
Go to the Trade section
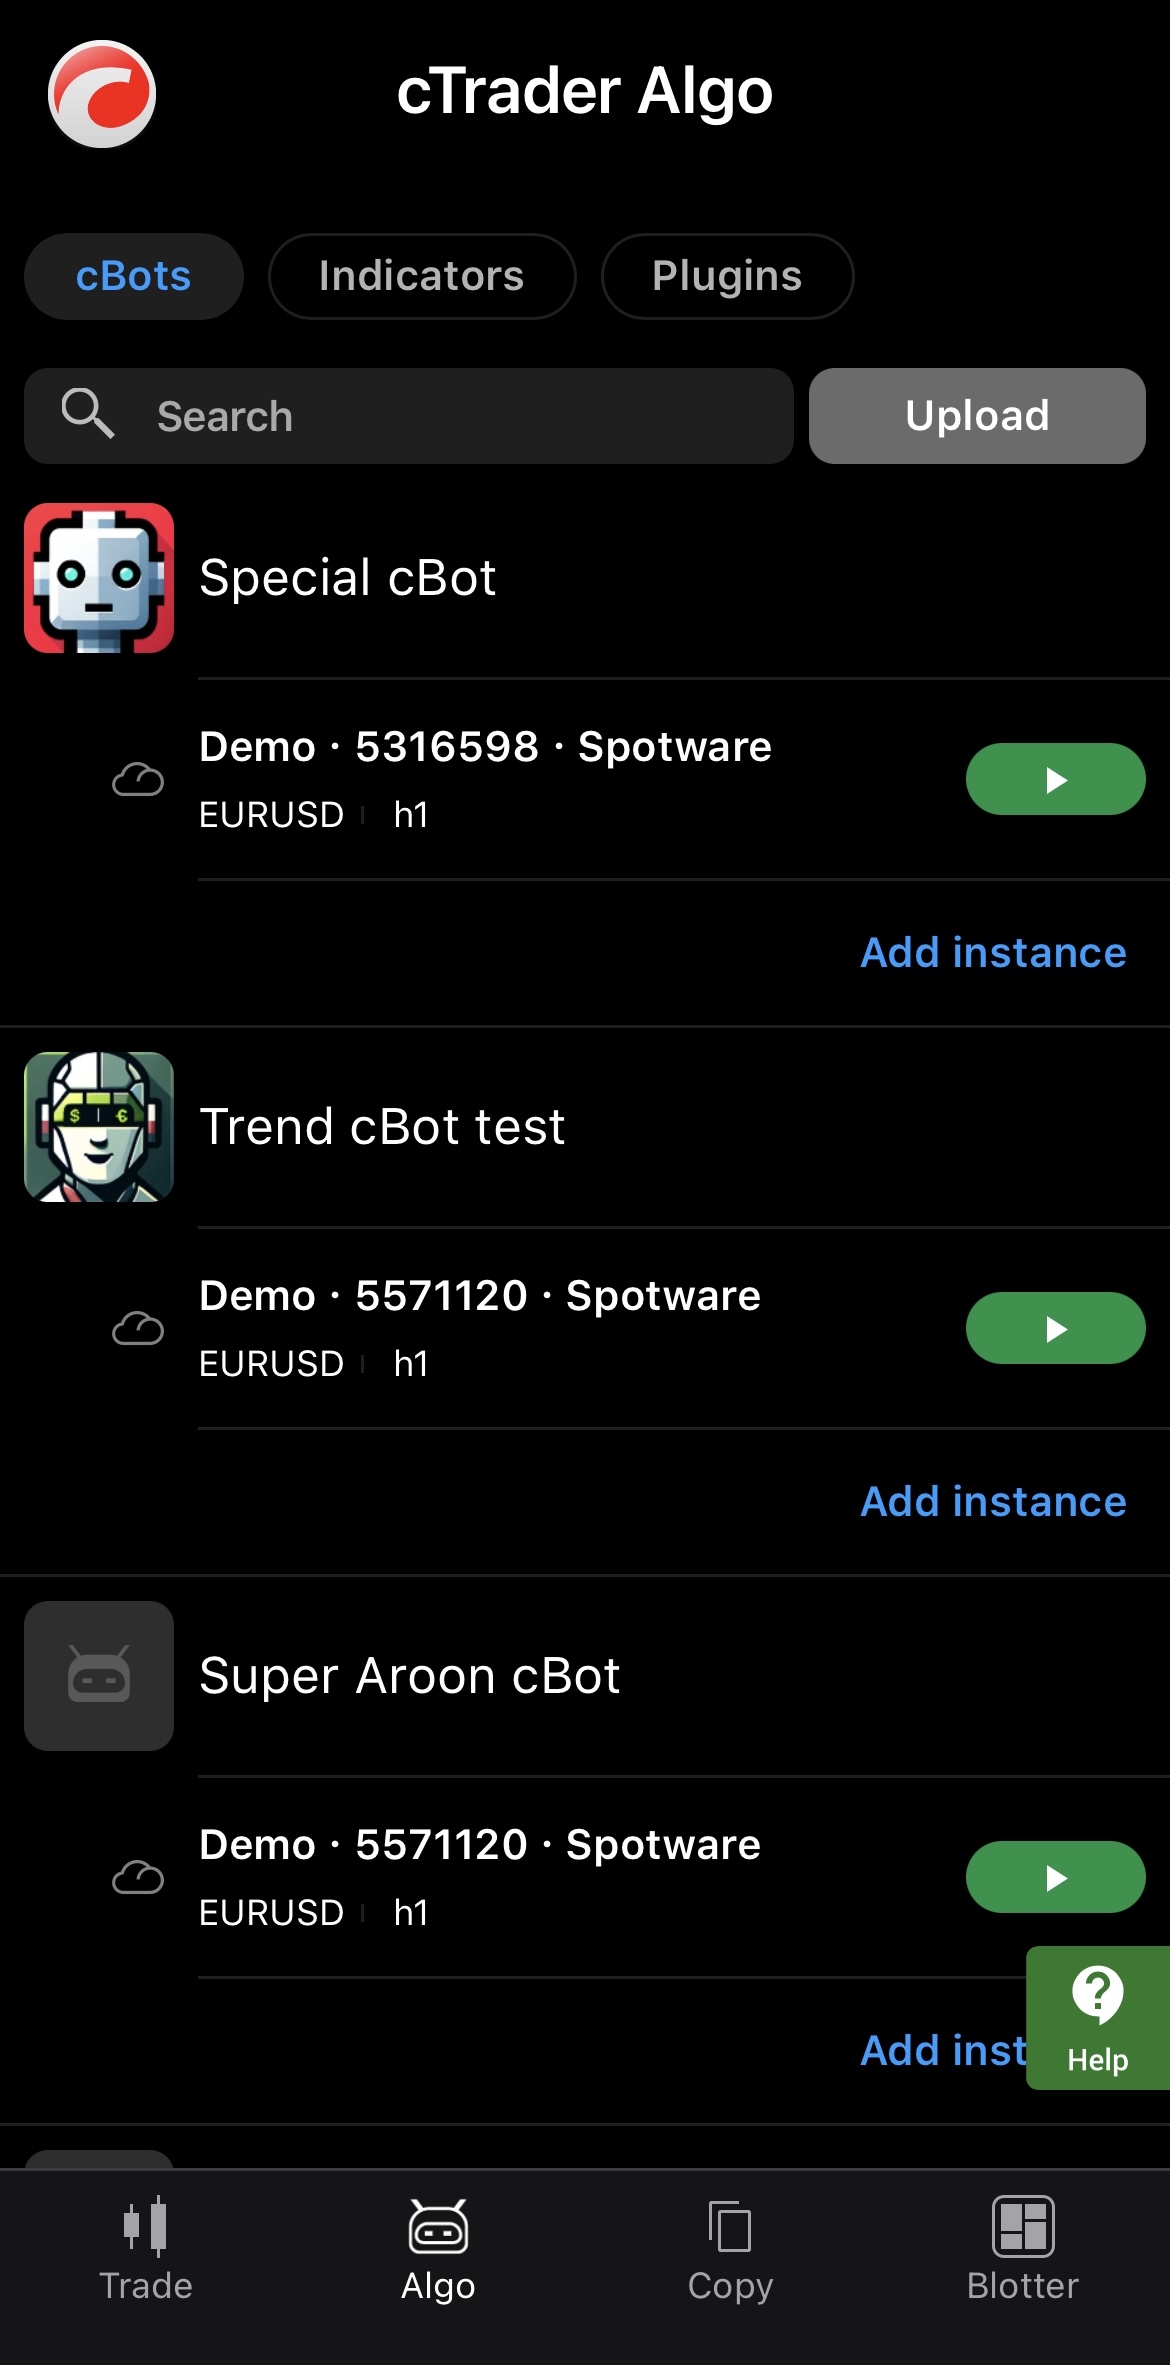tap(146, 2250)
